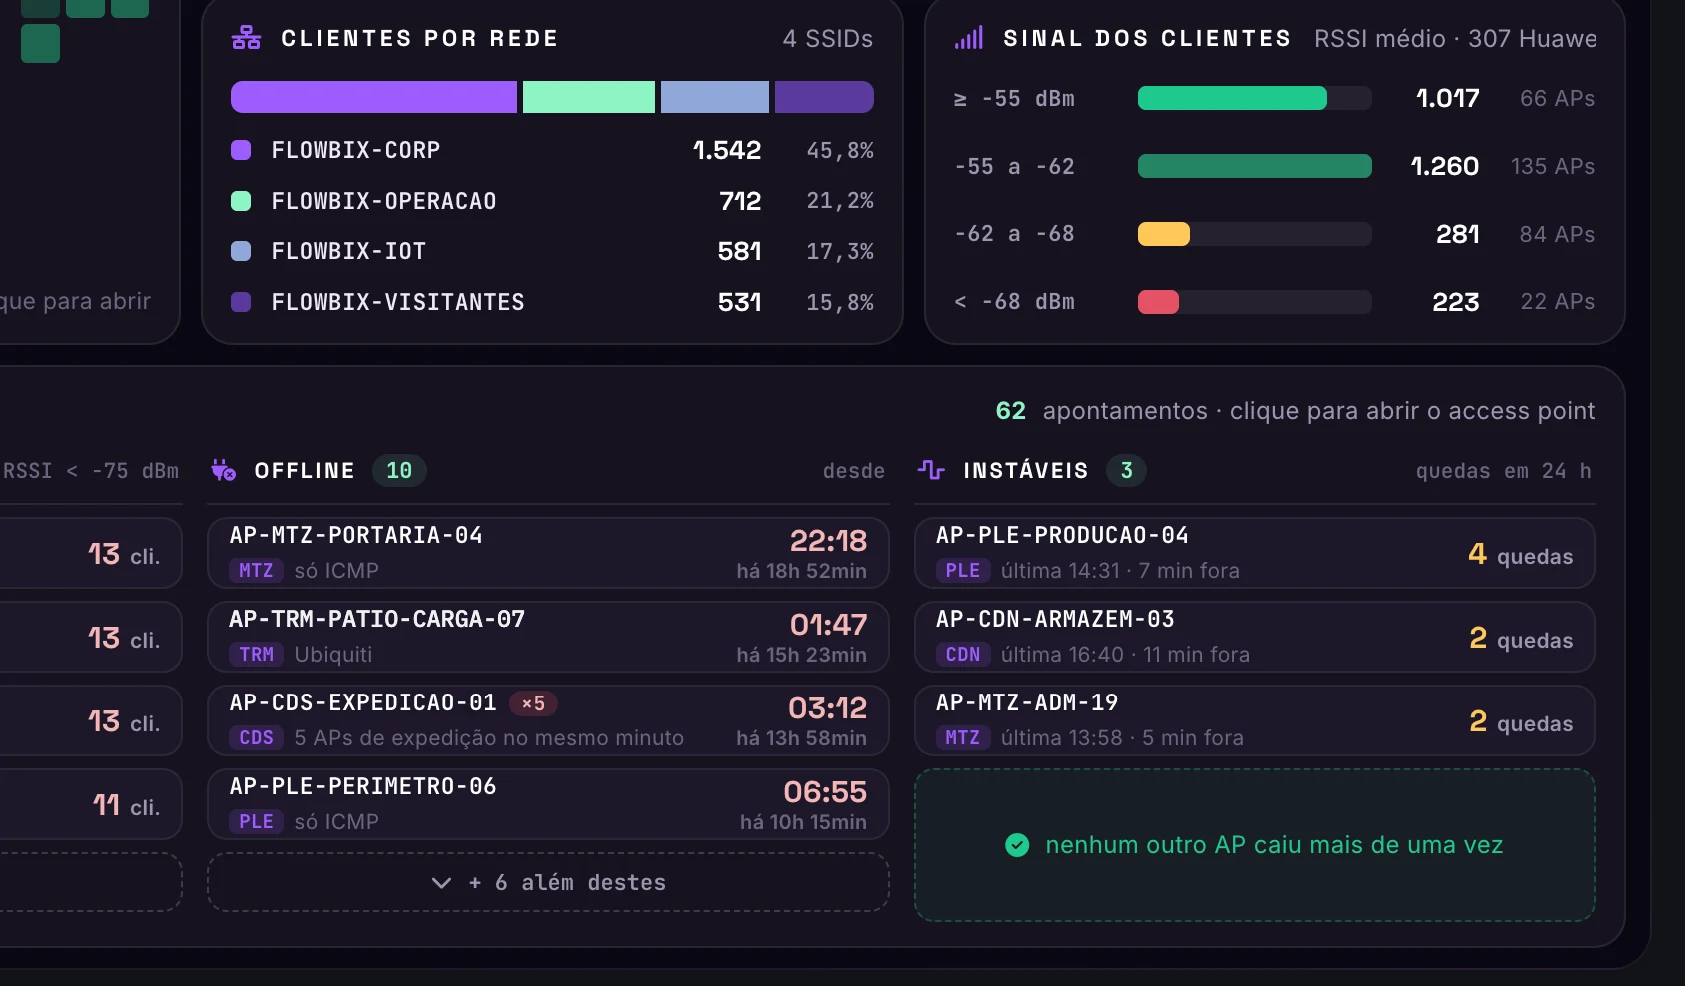Click the '4 SSIDs' label
This screenshot has width=1685, height=986.
(x=828, y=39)
